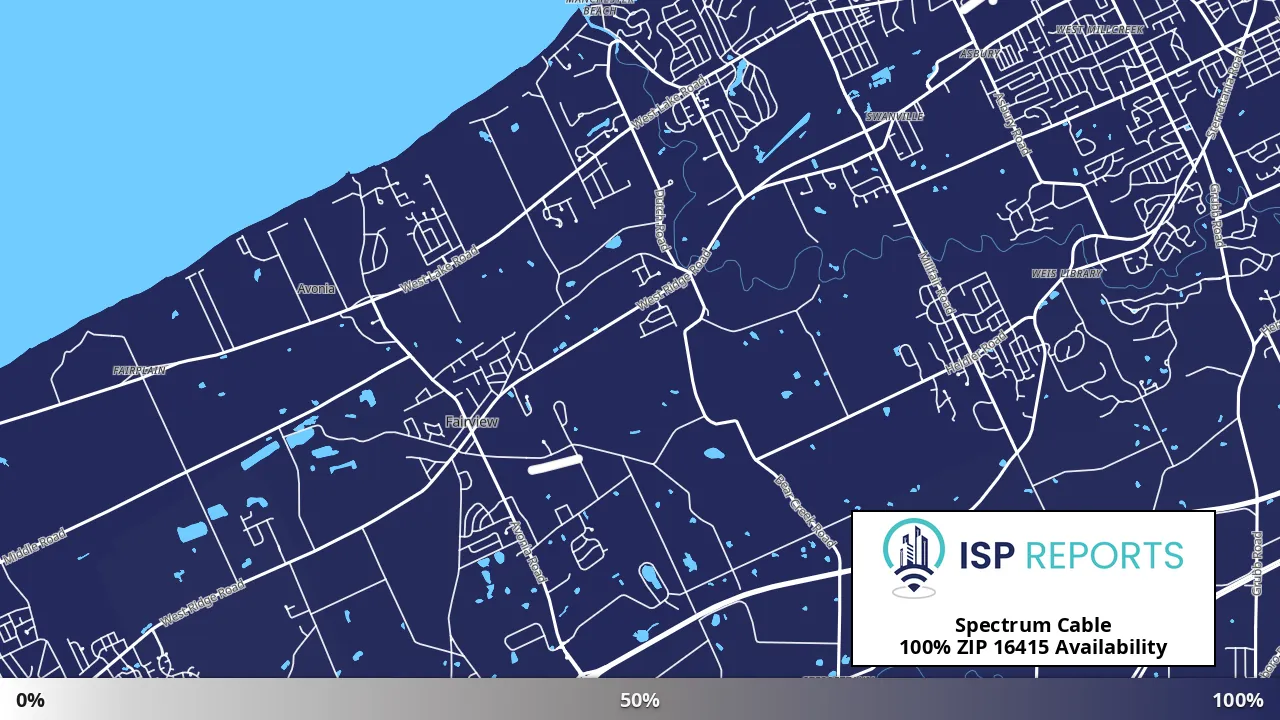Click the "WEST MILLCREEK" place label

tap(1100, 30)
